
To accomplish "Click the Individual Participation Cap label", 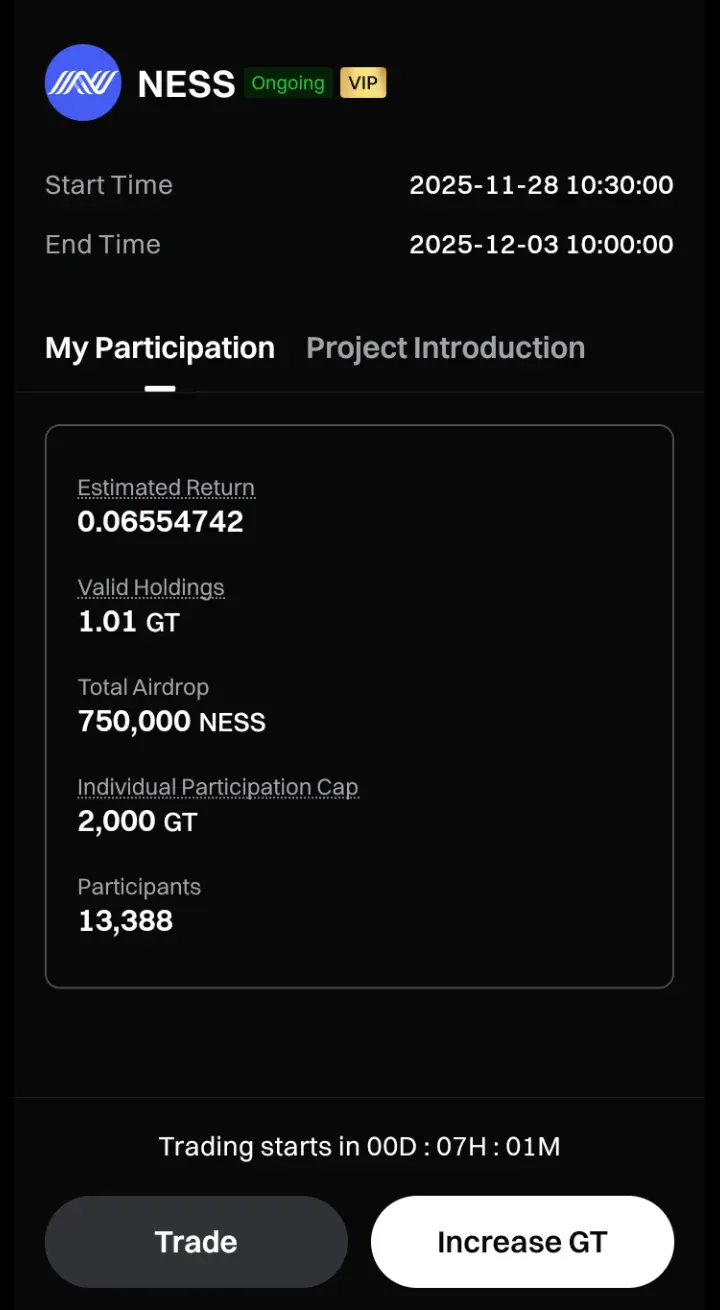I will [218, 788].
